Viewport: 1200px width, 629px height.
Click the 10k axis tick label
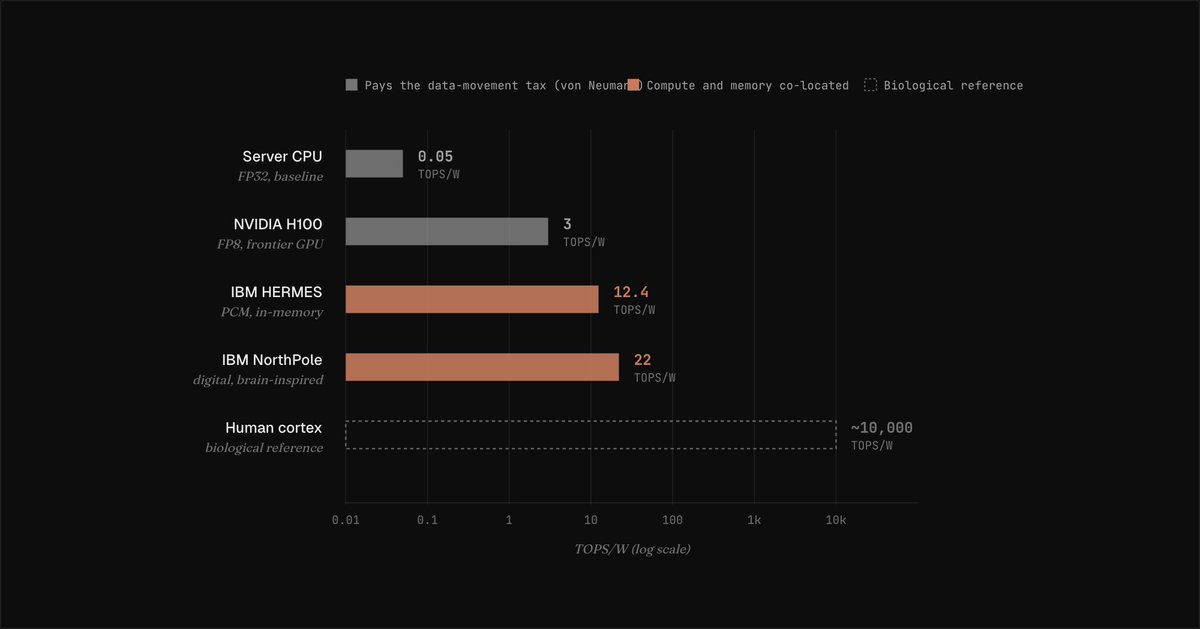tap(836, 520)
